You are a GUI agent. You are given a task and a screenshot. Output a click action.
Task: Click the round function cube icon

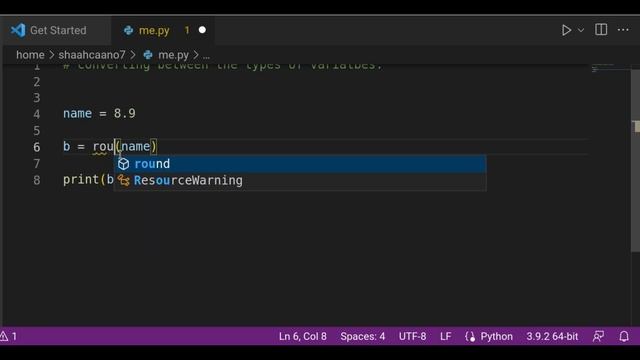[x=123, y=164]
